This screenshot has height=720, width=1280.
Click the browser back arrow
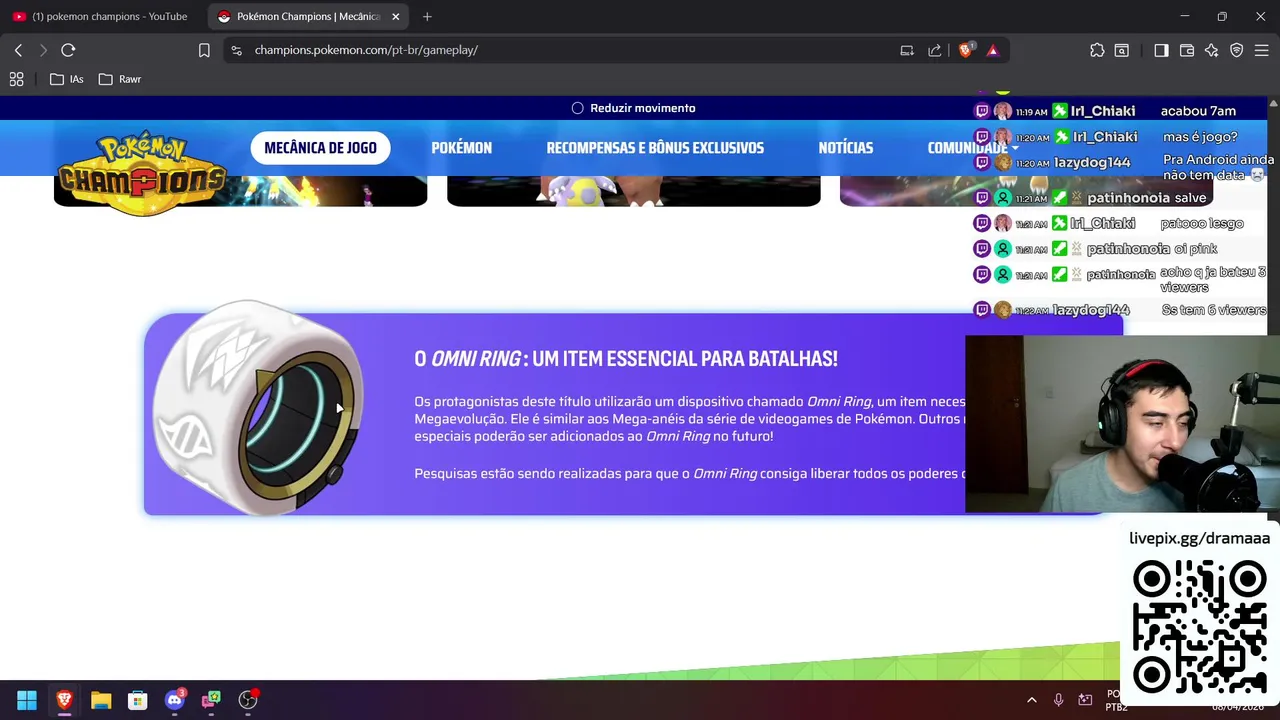(x=18, y=50)
